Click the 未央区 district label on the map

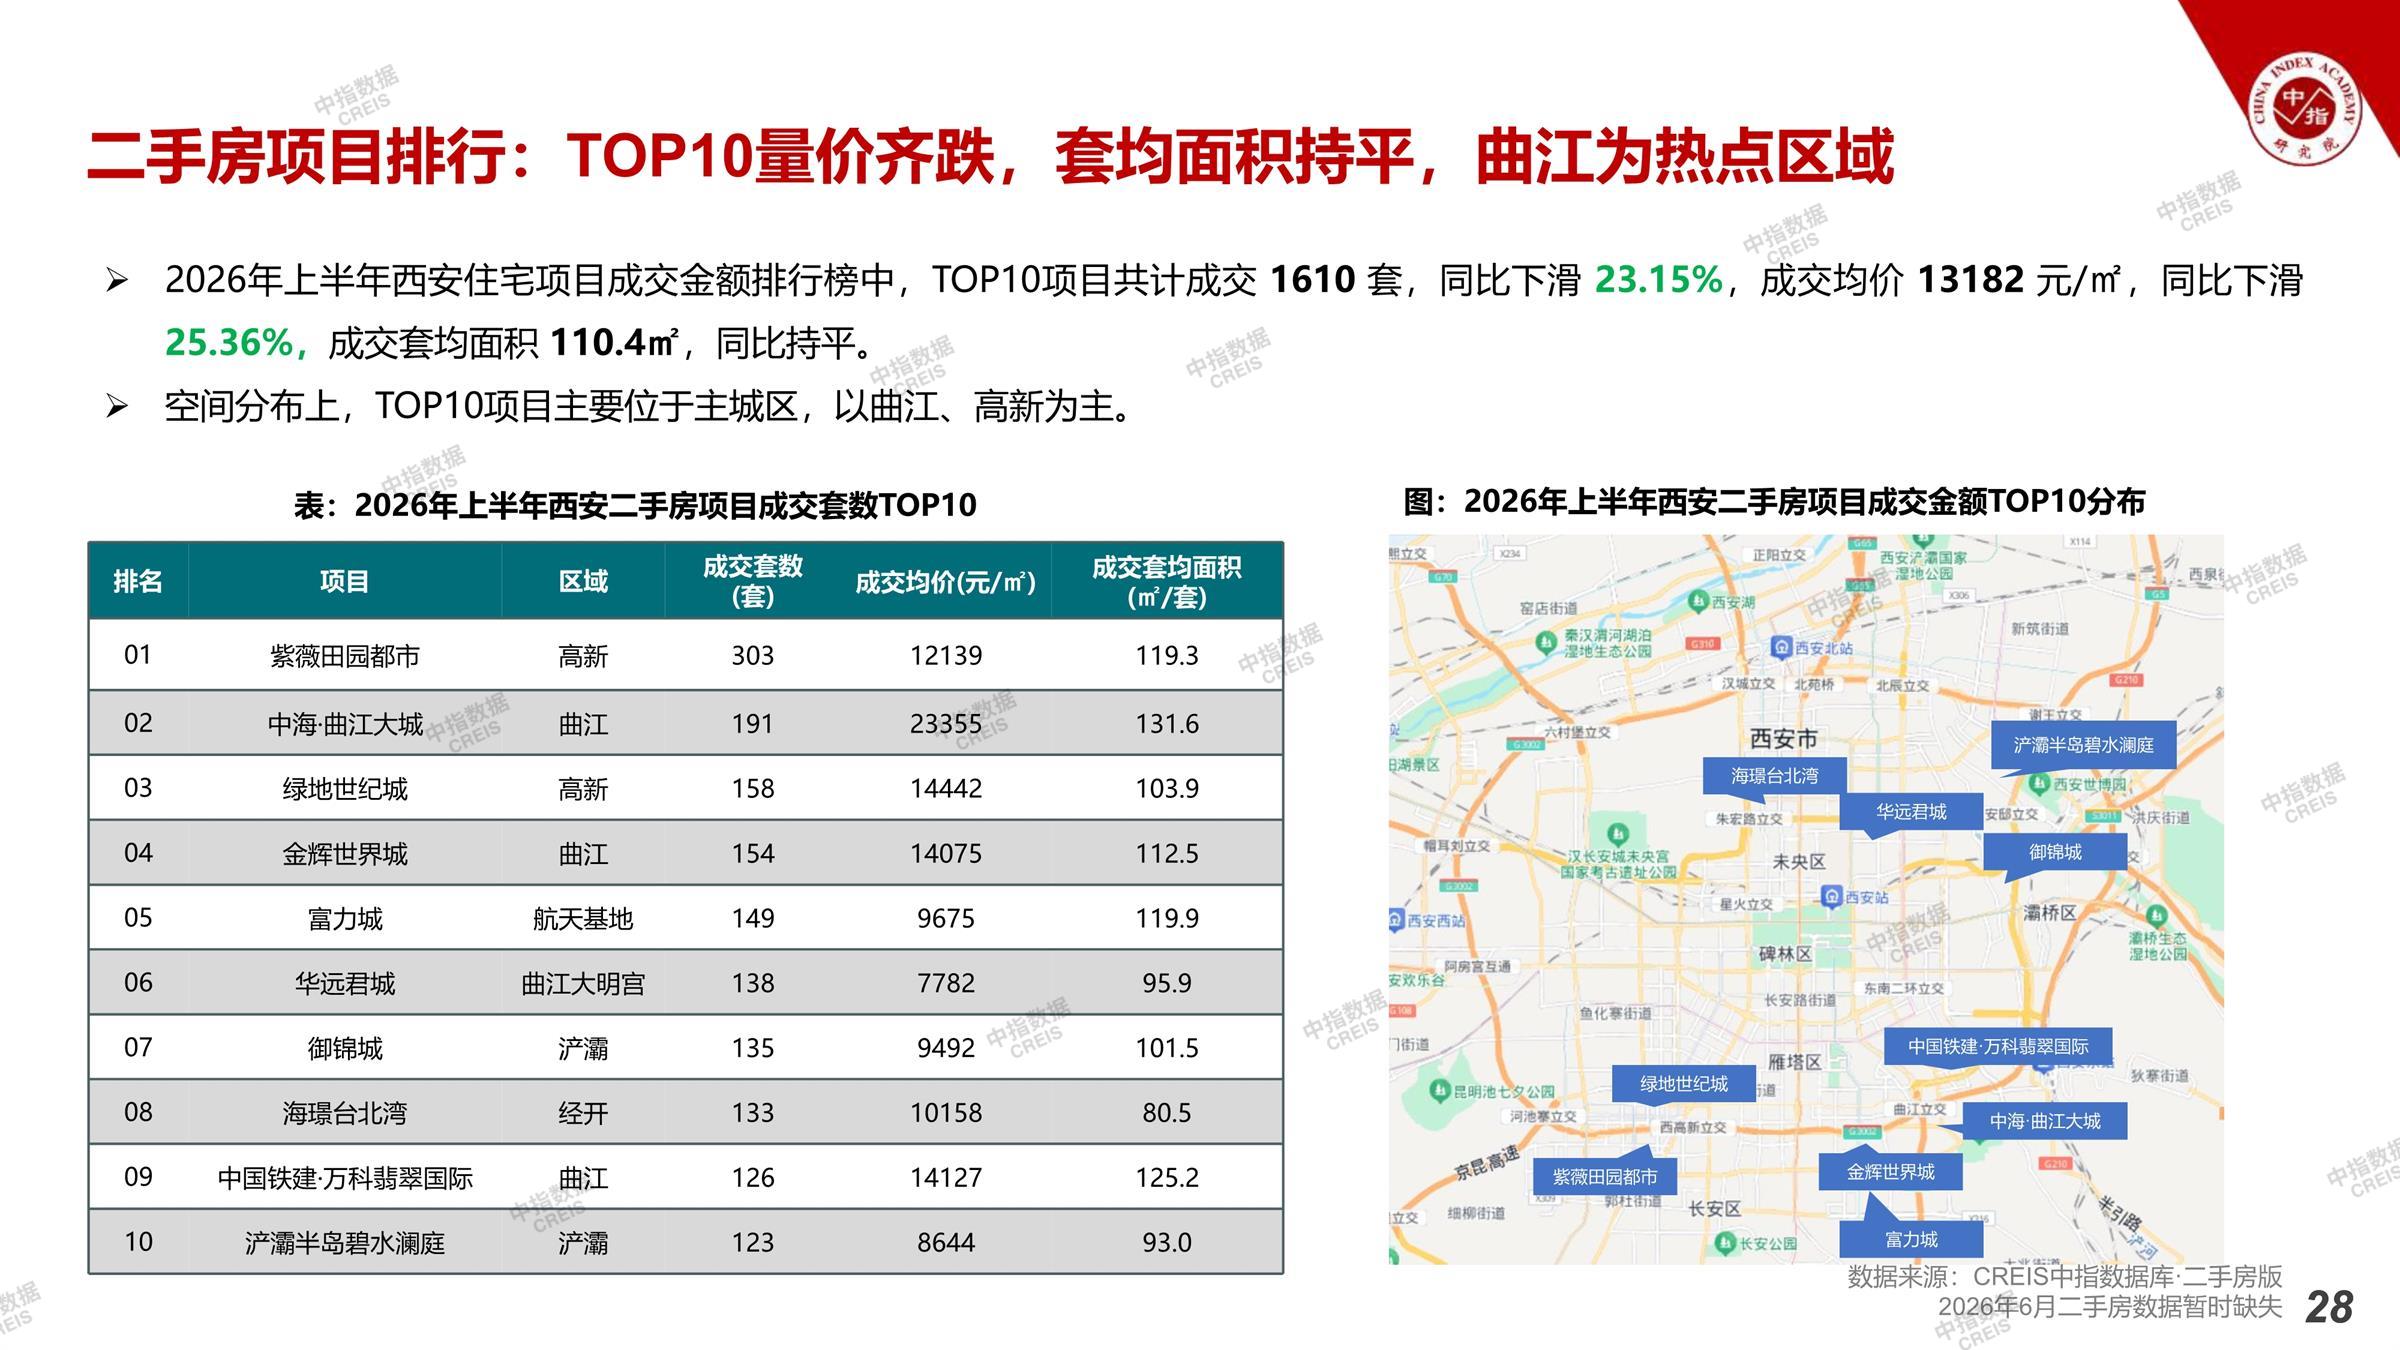[1799, 861]
